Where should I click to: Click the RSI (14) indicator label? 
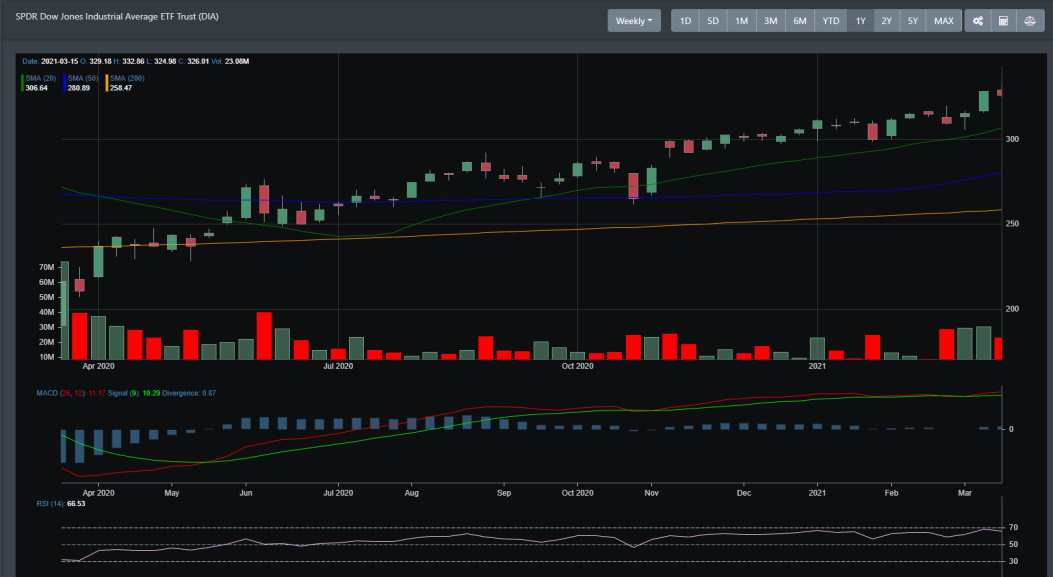50,503
